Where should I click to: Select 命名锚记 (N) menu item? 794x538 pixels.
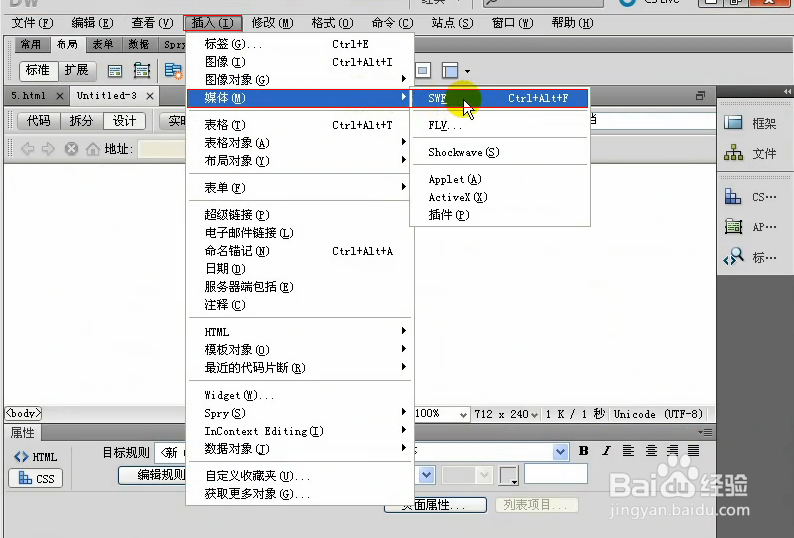299,251
